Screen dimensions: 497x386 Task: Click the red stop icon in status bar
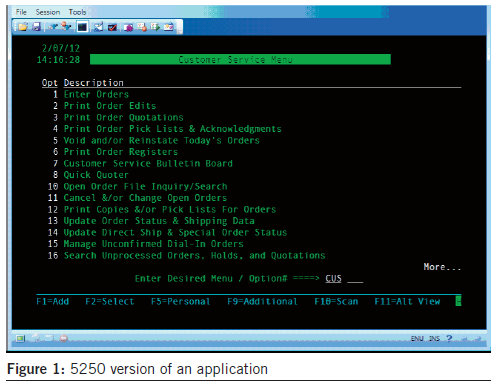(x=63, y=339)
